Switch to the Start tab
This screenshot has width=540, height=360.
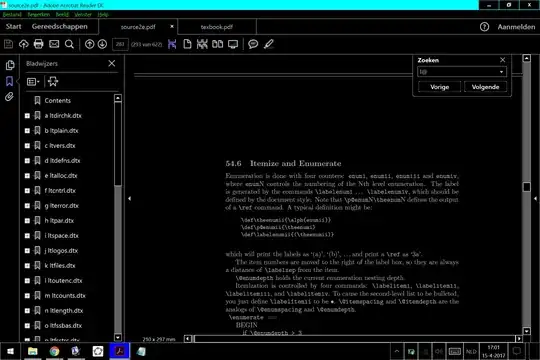pos(13,27)
